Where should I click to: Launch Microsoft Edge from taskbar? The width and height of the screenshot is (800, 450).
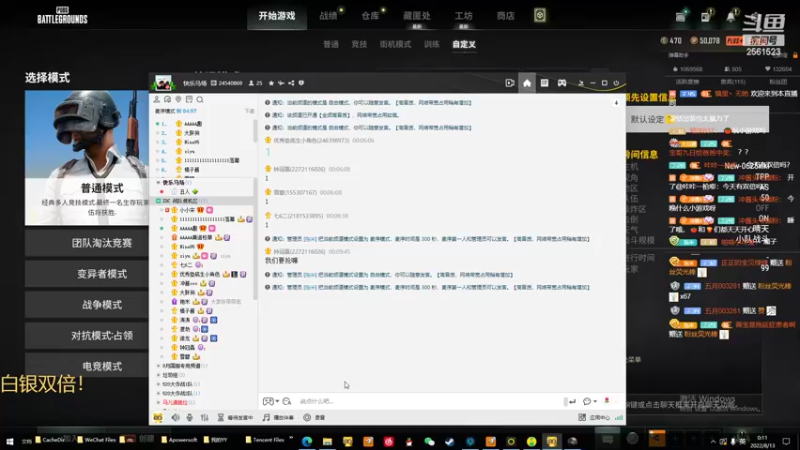point(307,441)
